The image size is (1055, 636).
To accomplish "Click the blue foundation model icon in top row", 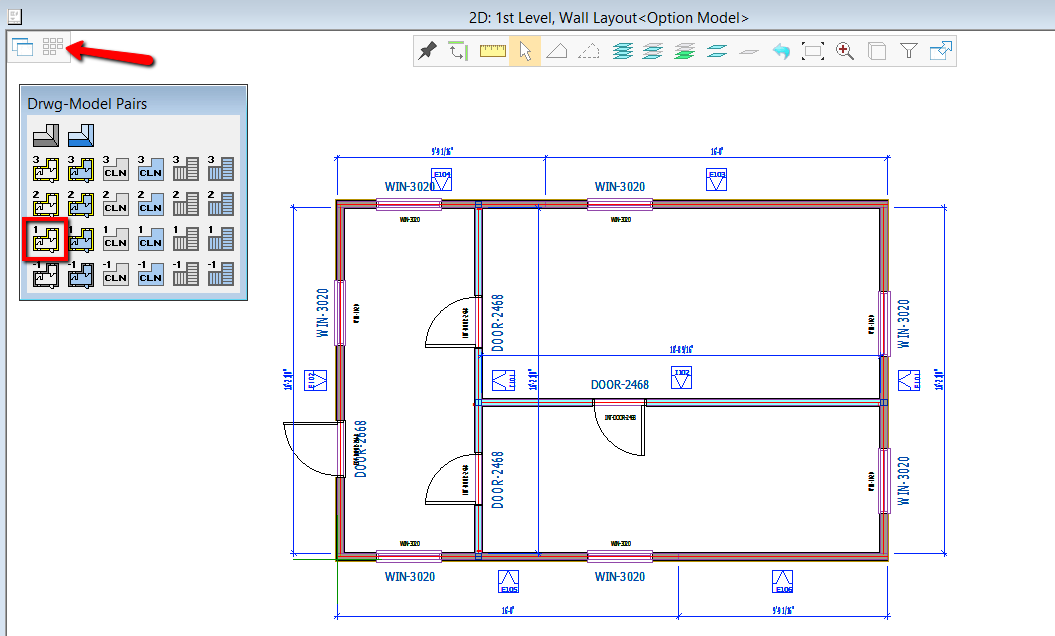I will [x=81, y=134].
